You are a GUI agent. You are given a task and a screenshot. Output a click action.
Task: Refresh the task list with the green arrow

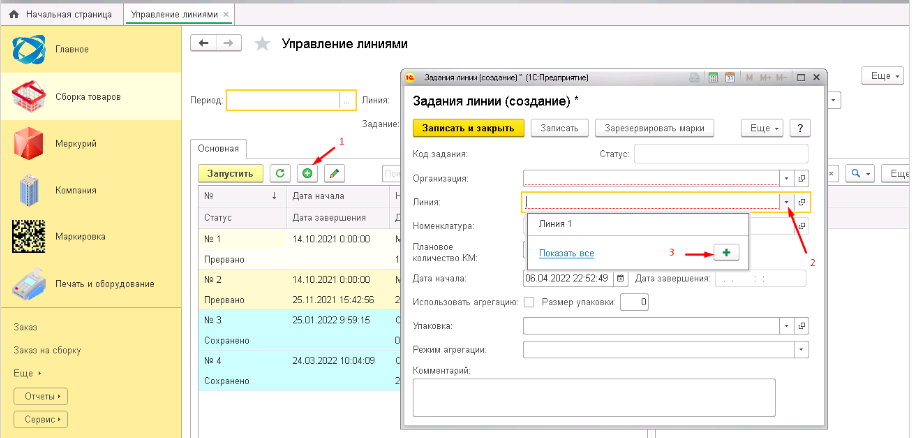coord(280,173)
